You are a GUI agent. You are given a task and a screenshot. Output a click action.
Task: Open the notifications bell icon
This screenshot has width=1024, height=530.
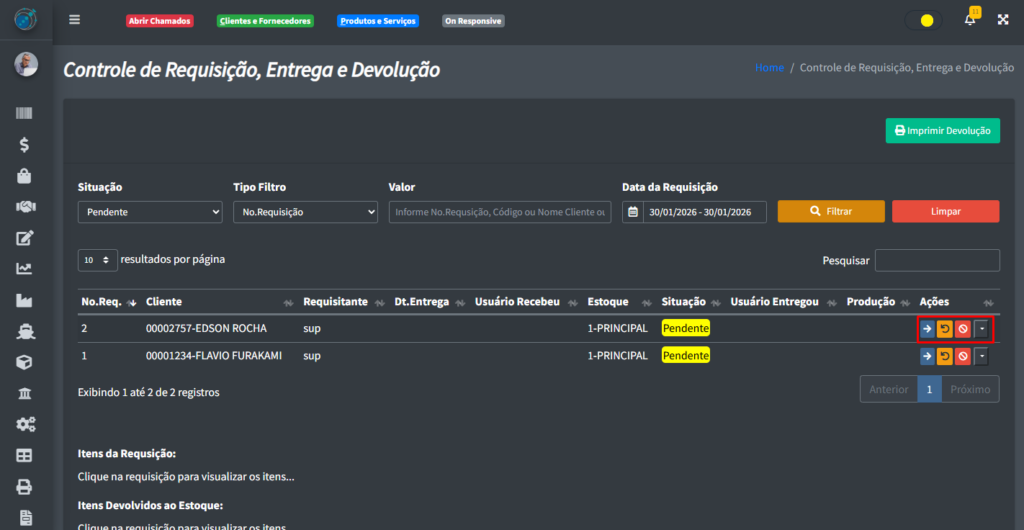(x=969, y=20)
